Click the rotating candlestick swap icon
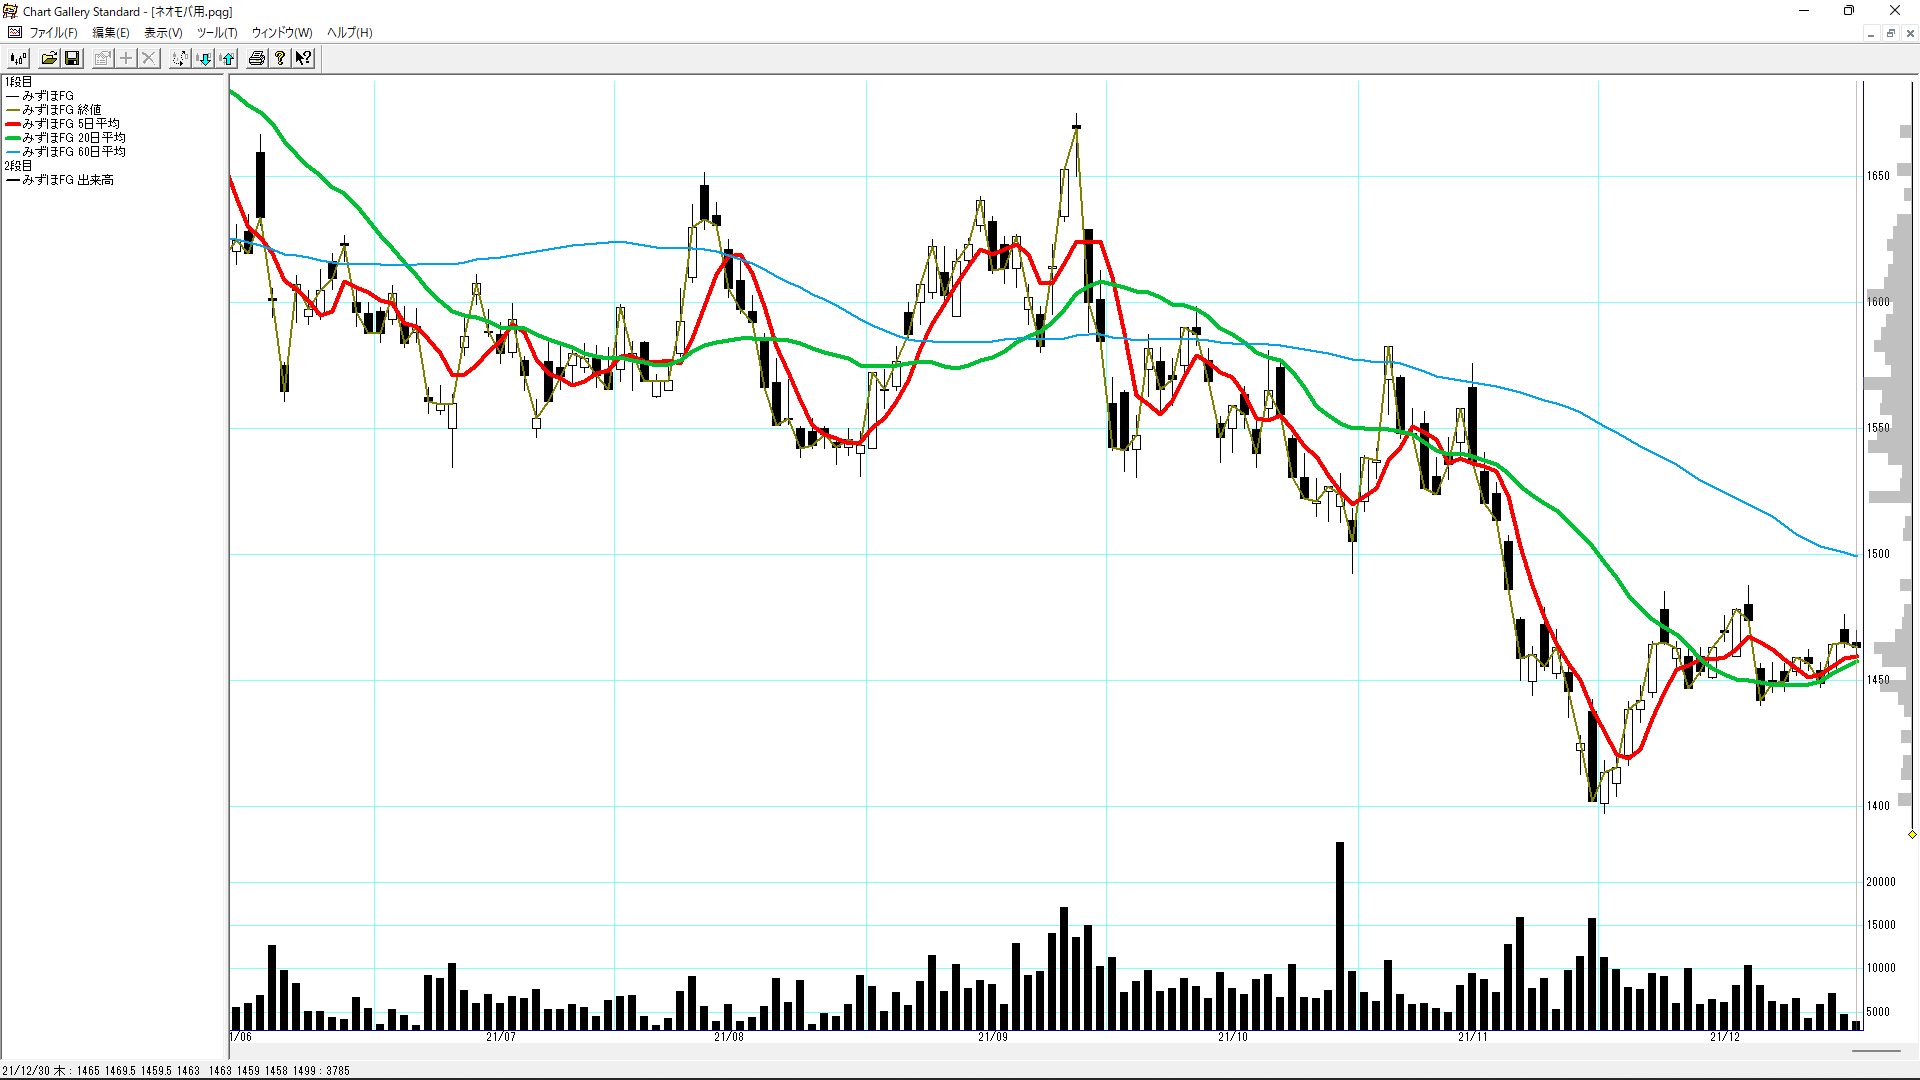This screenshot has height=1080, width=1920. click(x=179, y=58)
